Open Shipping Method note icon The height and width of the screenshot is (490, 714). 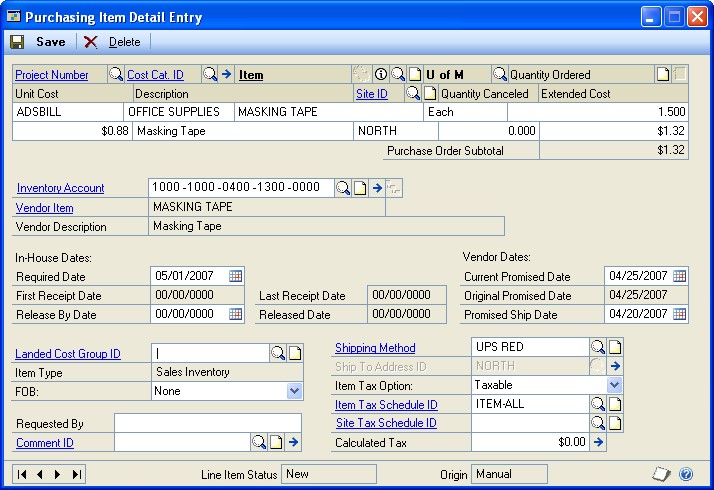coord(615,347)
